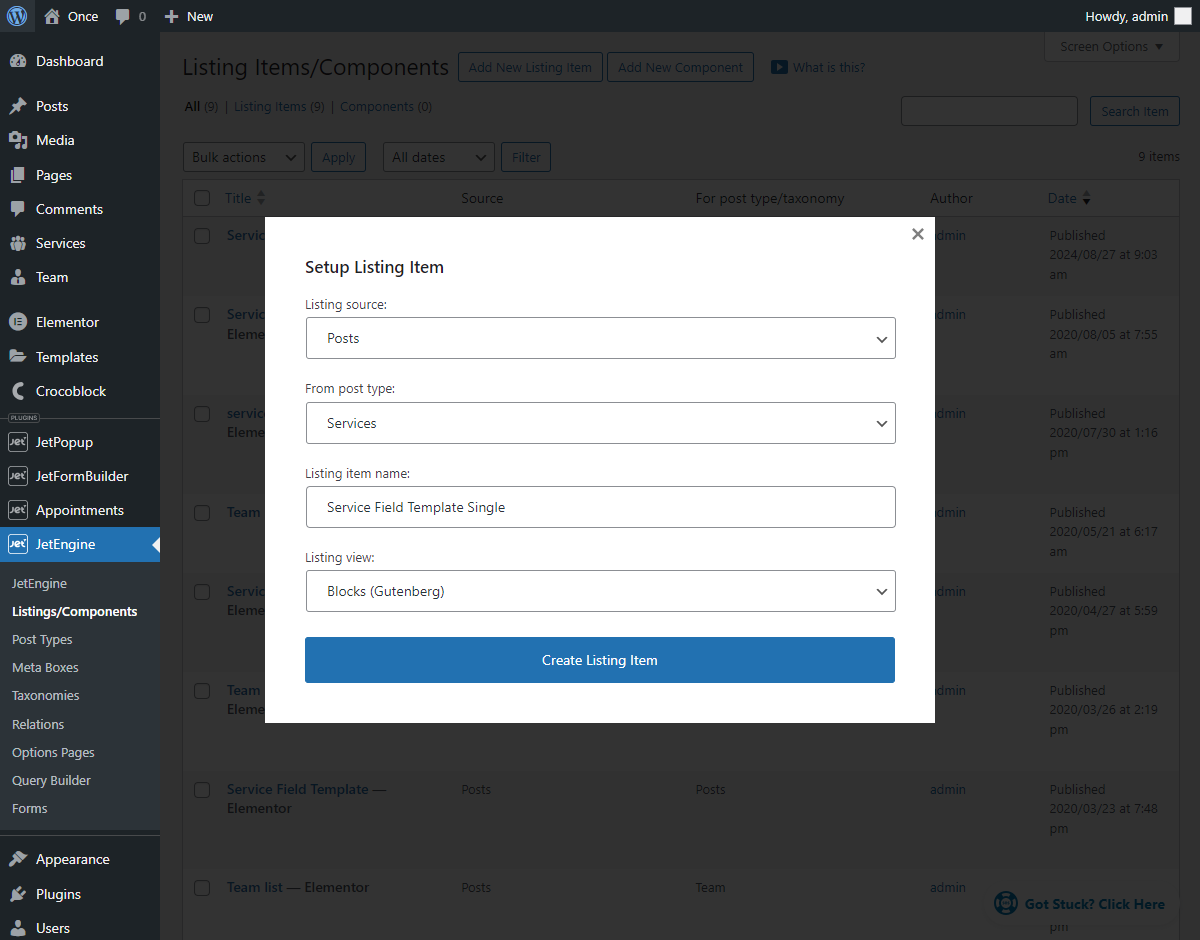The image size is (1200, 940).
Task: Open the Screen Options menu
Action: [1111, 46]
